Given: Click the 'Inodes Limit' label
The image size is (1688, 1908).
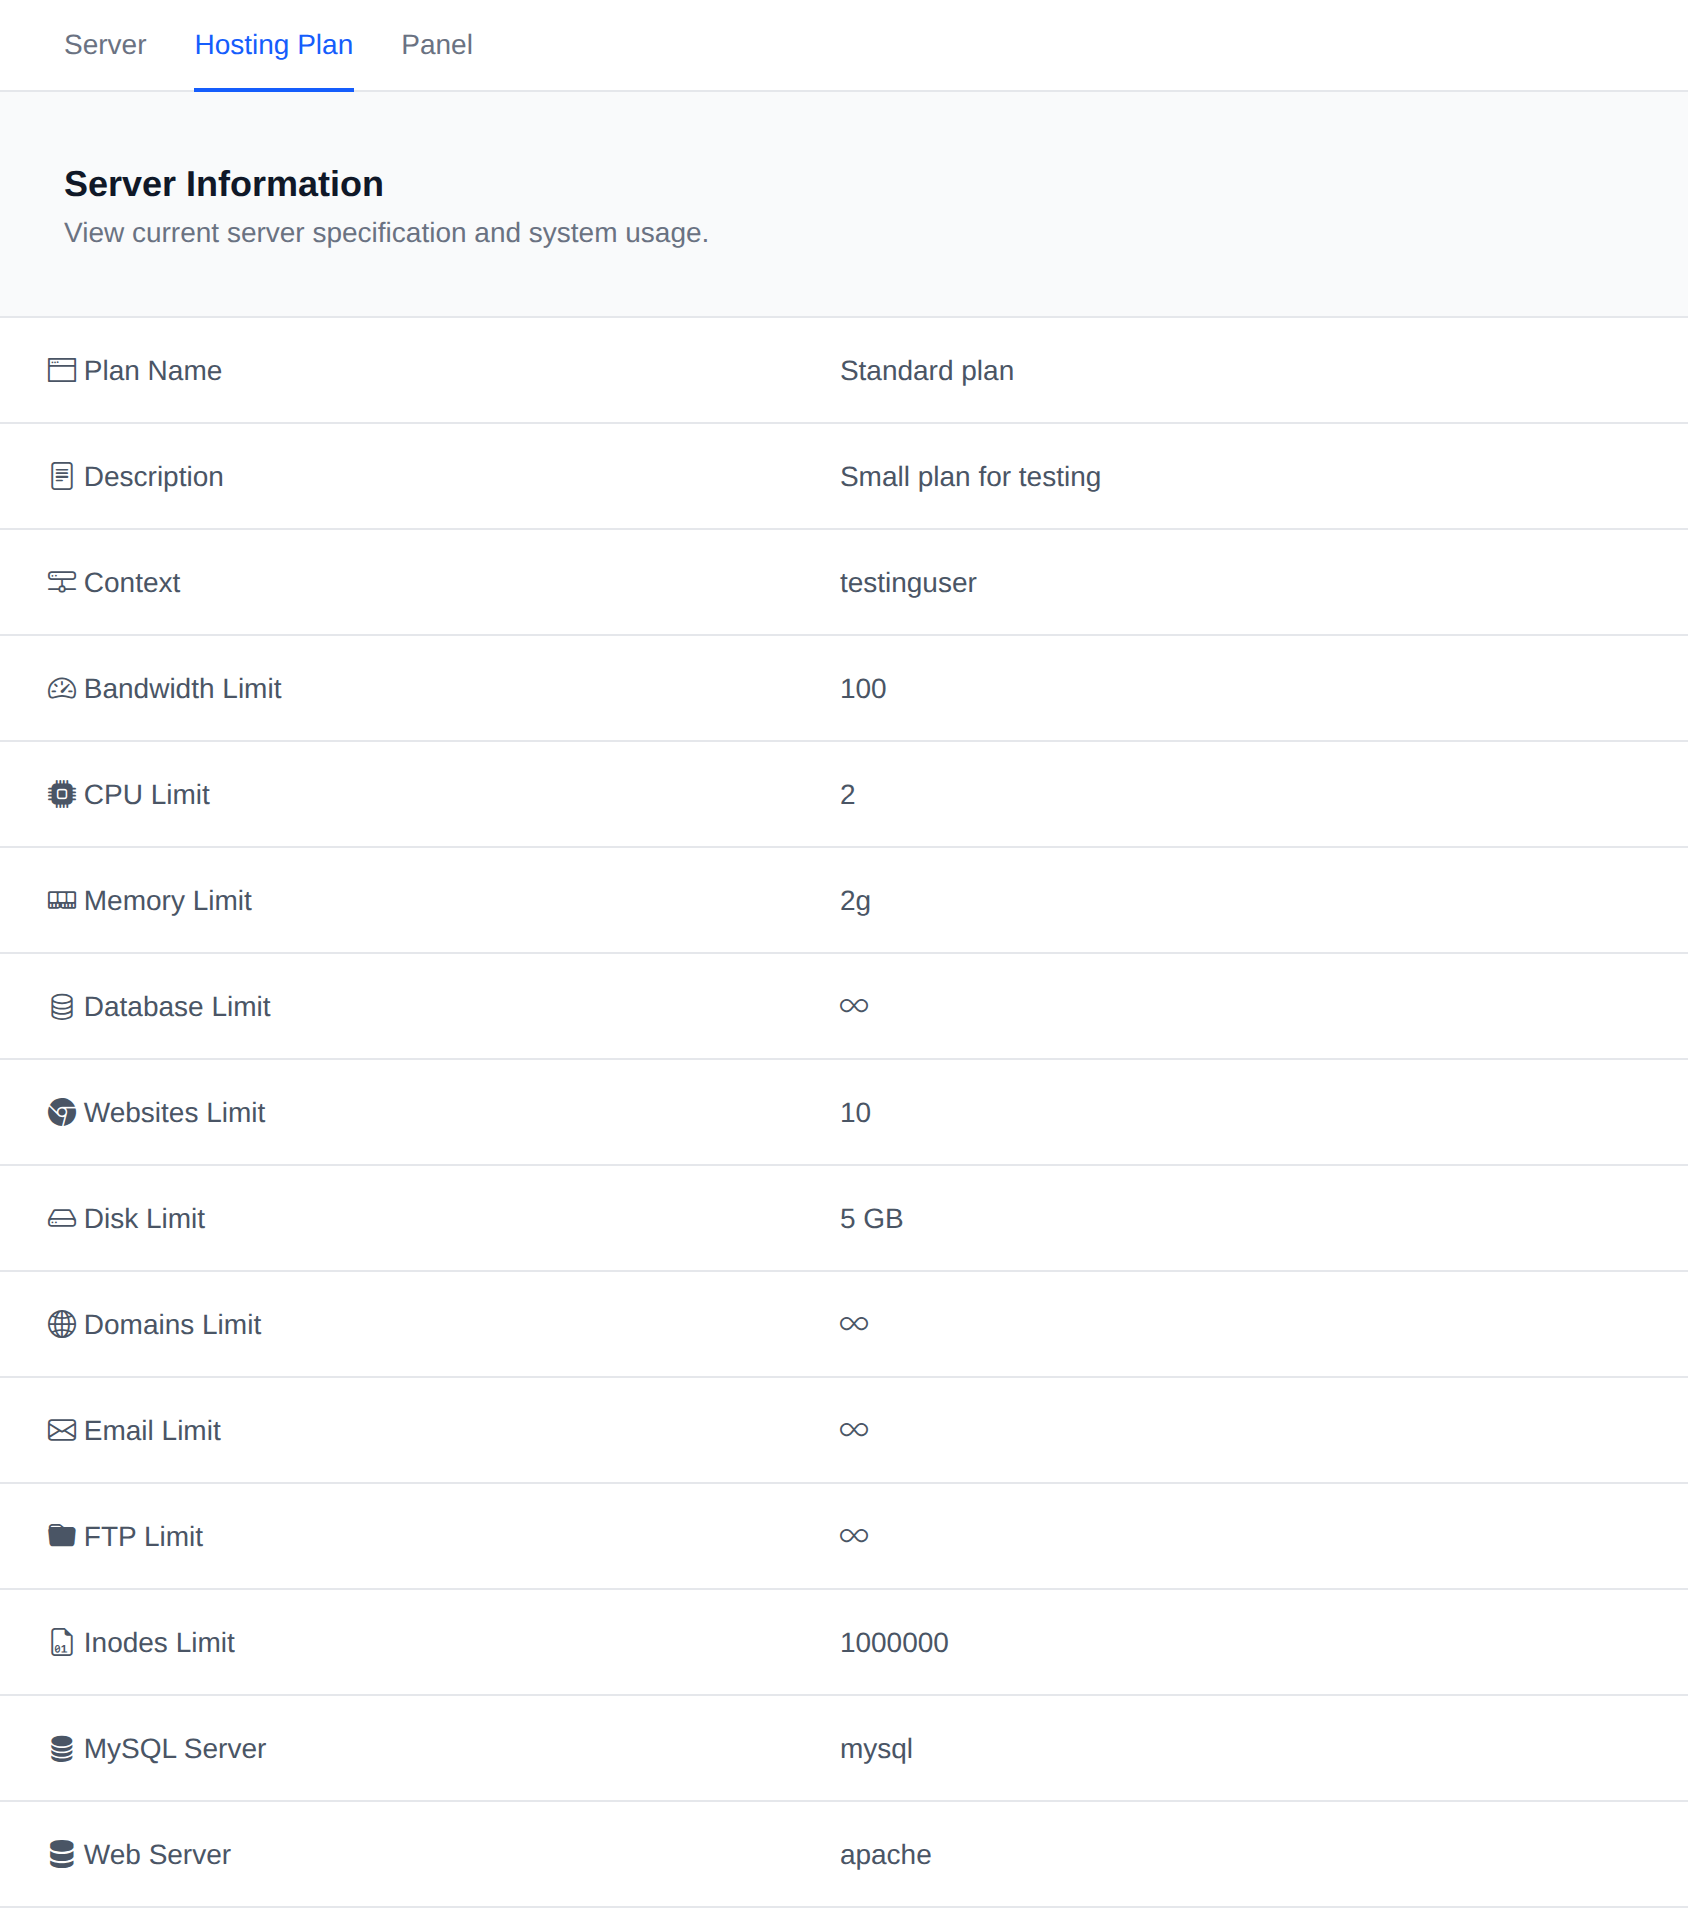Looking at the screenshot, I should tap(159, 1643).
